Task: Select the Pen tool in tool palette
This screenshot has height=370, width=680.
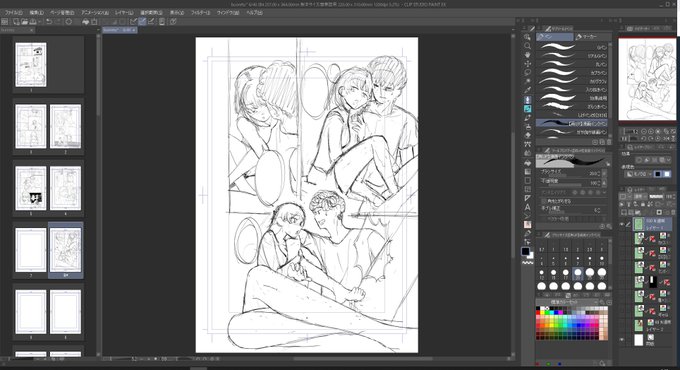Action: click(527, 100)
